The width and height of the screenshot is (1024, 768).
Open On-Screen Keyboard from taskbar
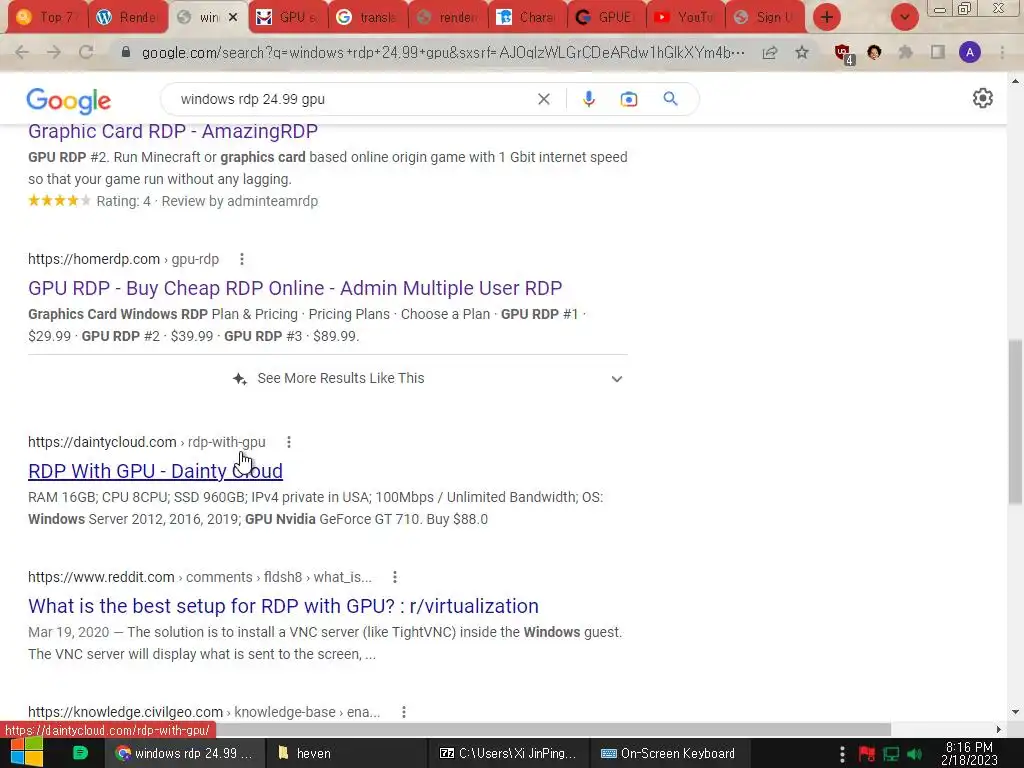pos(668,753)
